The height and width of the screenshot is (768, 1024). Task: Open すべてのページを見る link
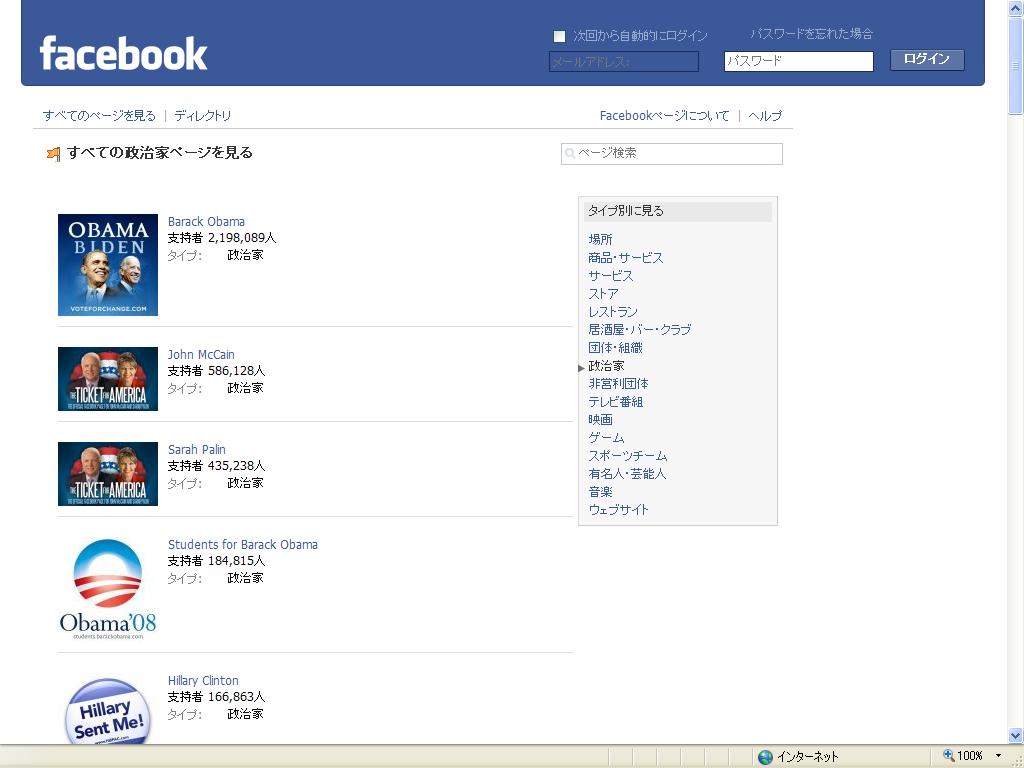pyautogui.click(x=99, y=116)
